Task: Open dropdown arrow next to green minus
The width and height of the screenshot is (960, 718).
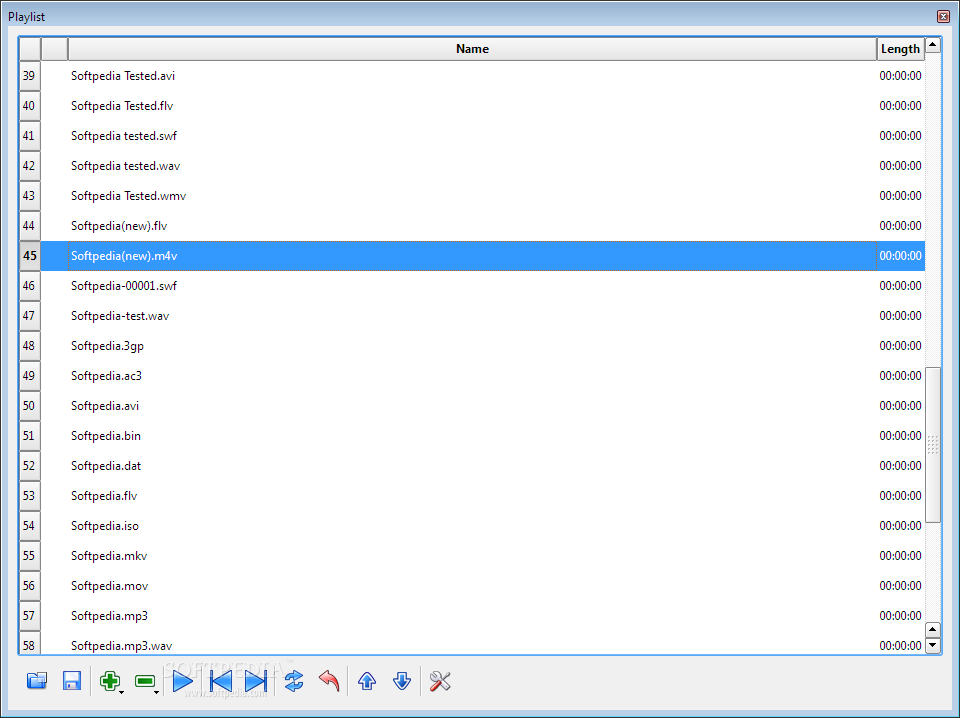Action: pyautogui.click(x=157, y=692)
